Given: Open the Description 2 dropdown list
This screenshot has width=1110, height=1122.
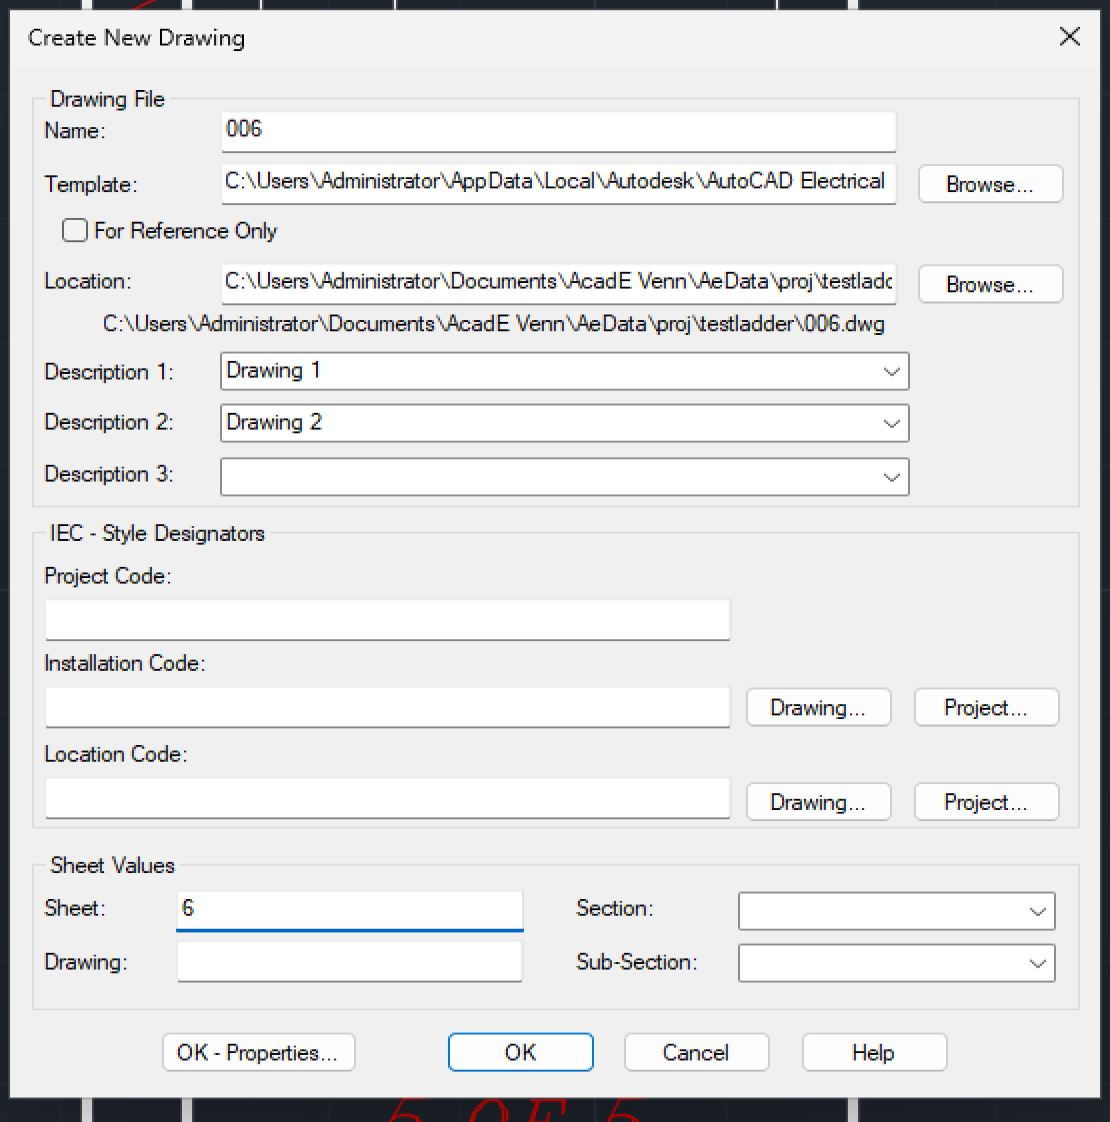Looking at the screenshot, I should point(891,423).
